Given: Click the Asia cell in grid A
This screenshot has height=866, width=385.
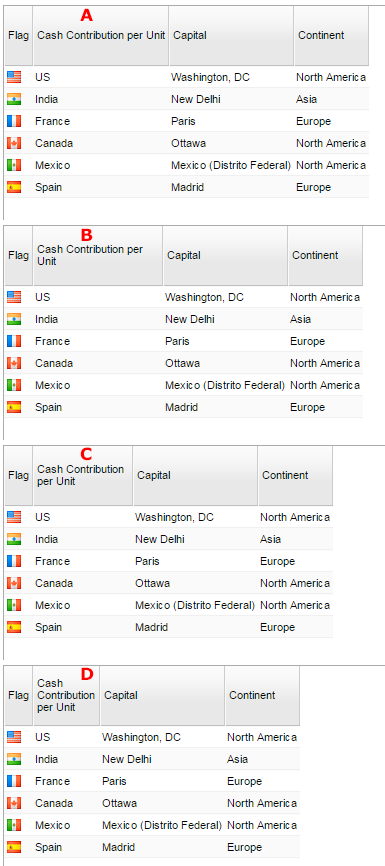Looking at the screenshot, I should [x=331, y=99].
